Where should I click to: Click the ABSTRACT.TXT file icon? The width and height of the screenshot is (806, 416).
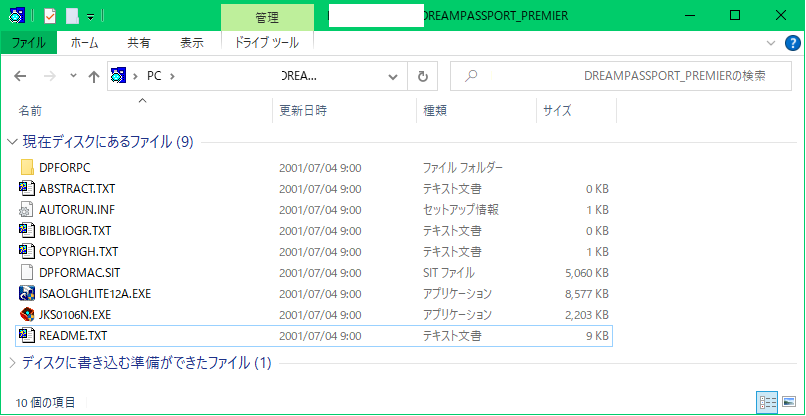tap(27, 189)
